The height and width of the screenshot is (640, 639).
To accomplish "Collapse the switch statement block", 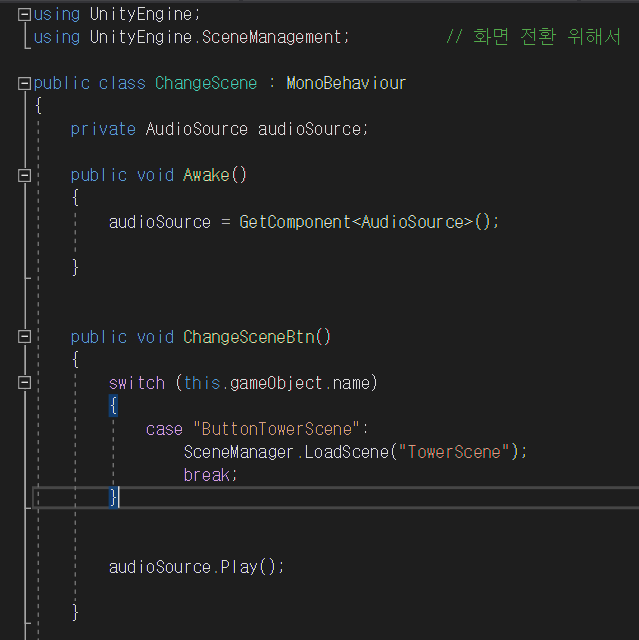I will pos(25,383).
